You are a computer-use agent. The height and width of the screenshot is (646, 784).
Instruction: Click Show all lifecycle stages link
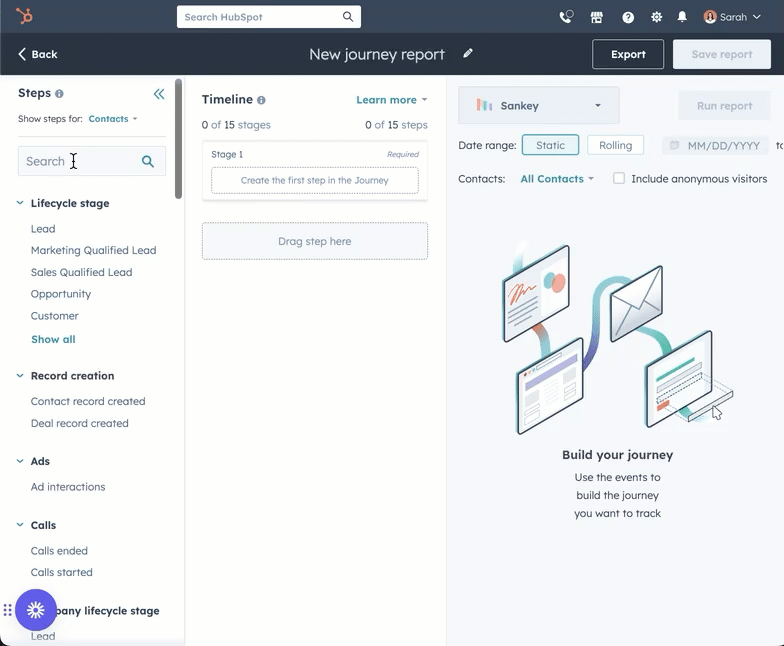click(53, 340)
